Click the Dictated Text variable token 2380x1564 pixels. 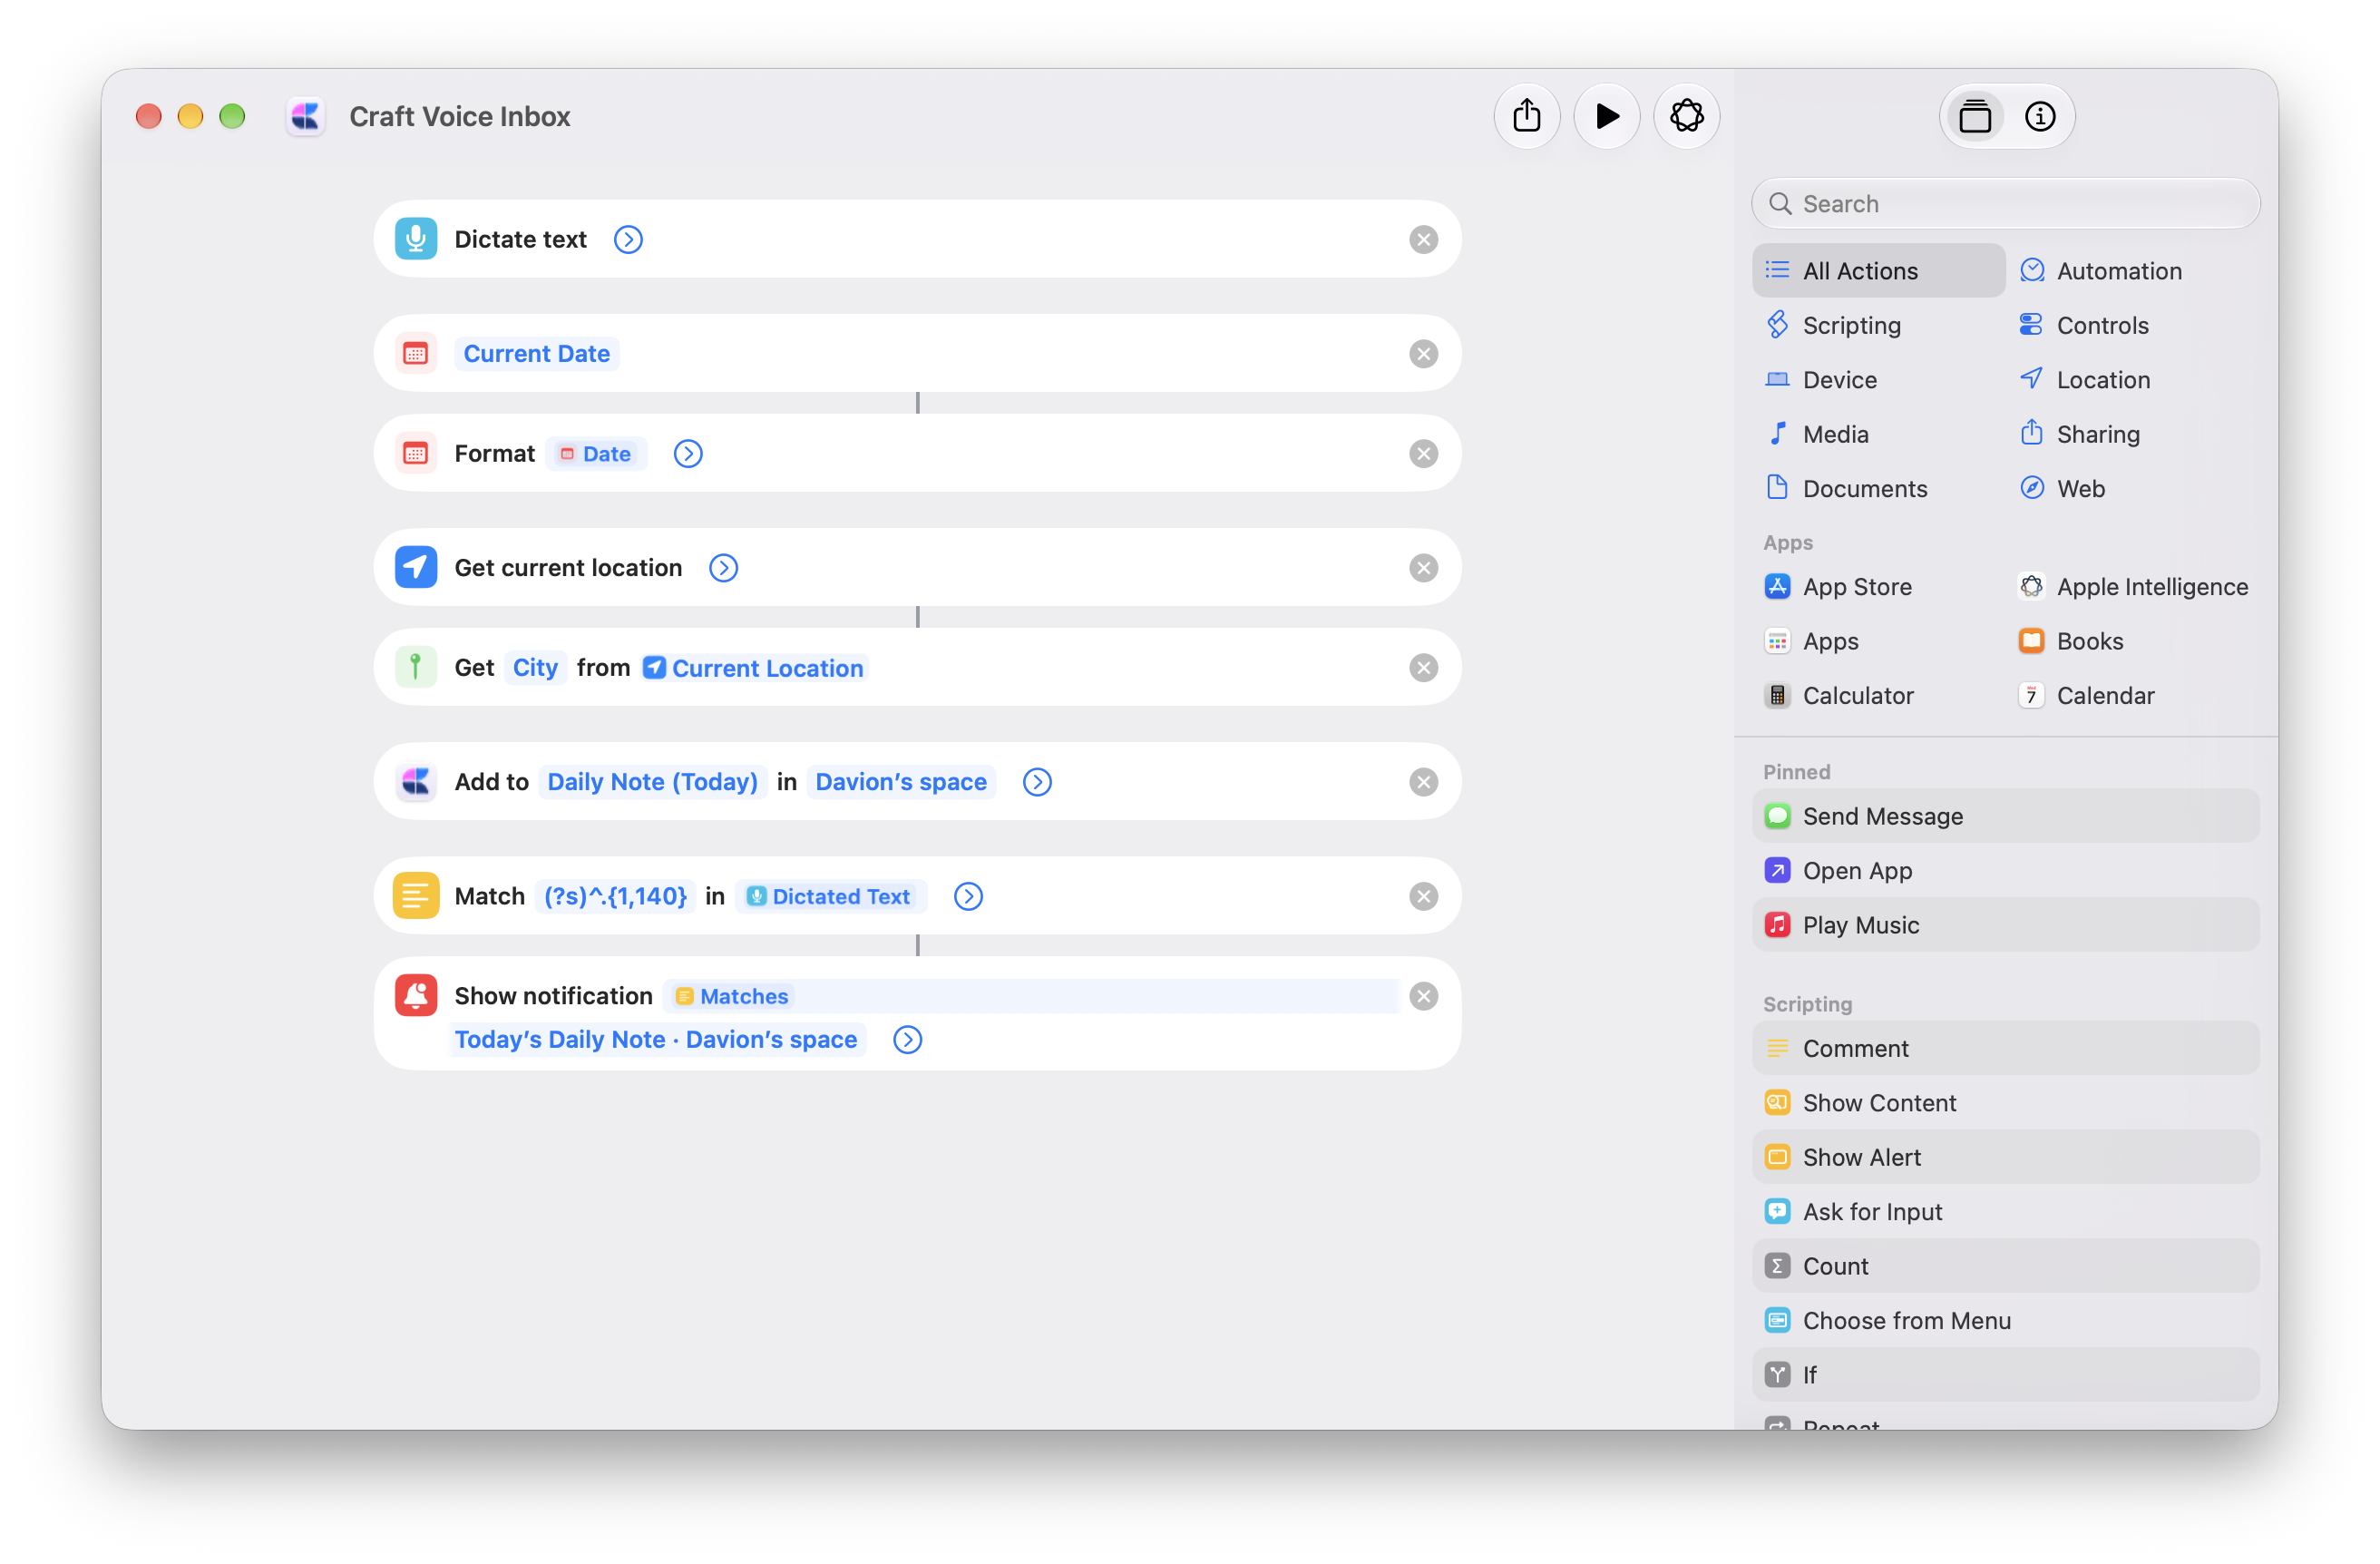(830, 896)
